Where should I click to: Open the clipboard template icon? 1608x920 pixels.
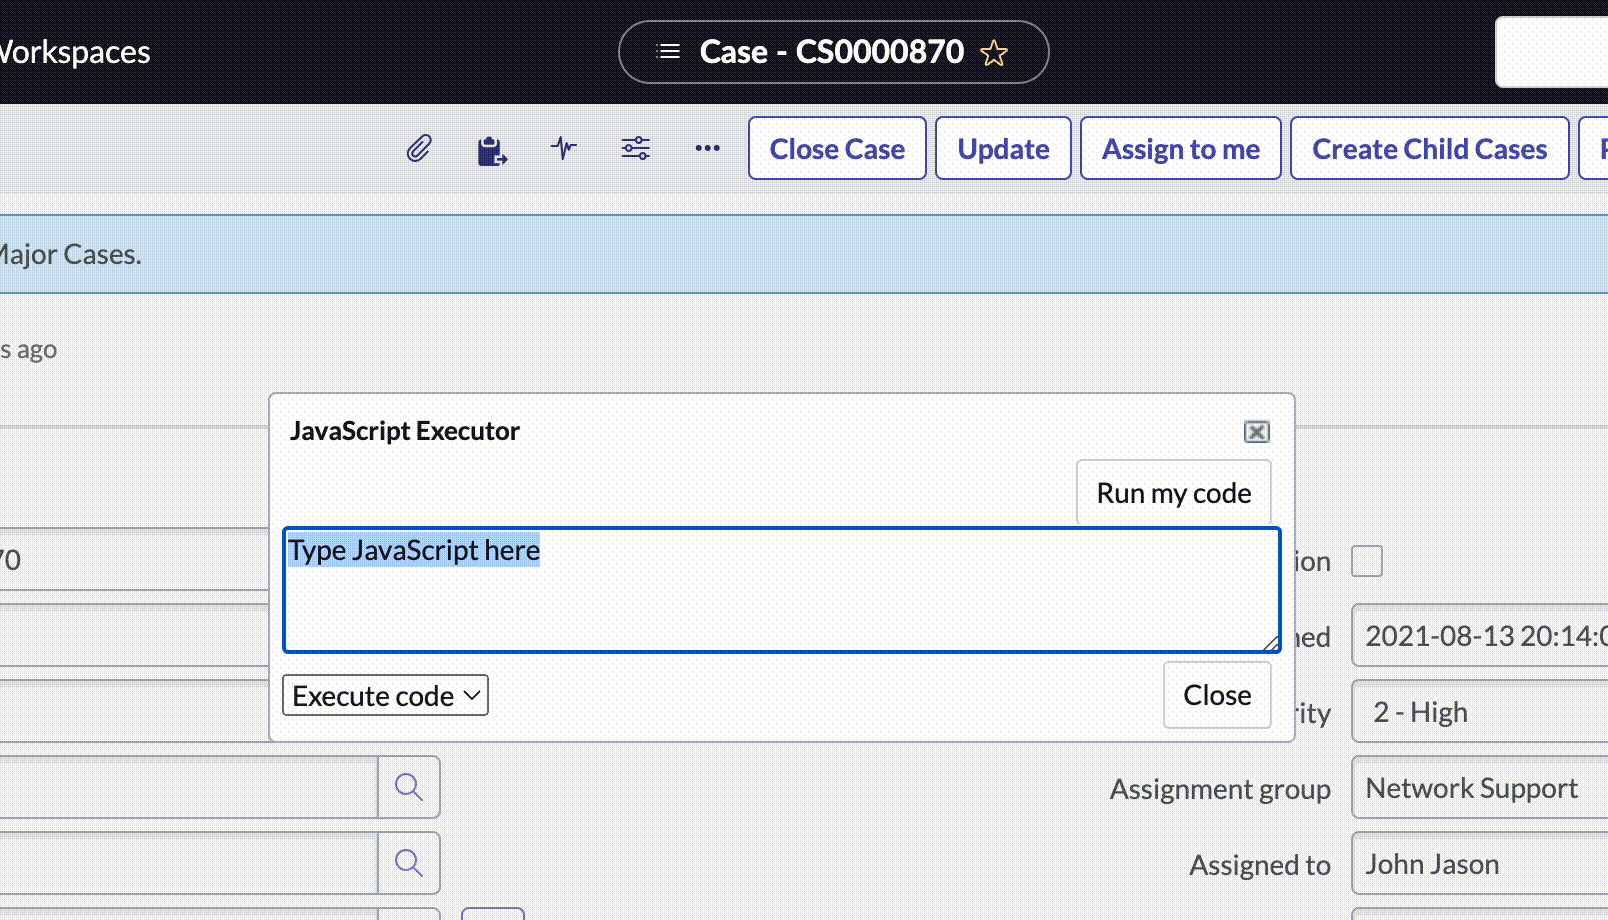click(x=491, y=150)
